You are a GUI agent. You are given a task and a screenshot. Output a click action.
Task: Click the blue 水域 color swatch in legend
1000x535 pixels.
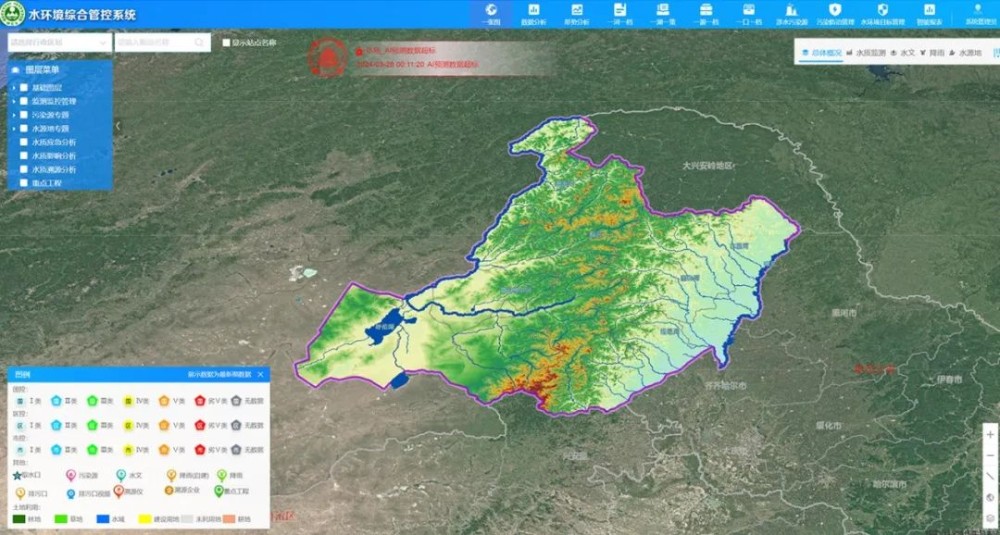click(102, 520)
